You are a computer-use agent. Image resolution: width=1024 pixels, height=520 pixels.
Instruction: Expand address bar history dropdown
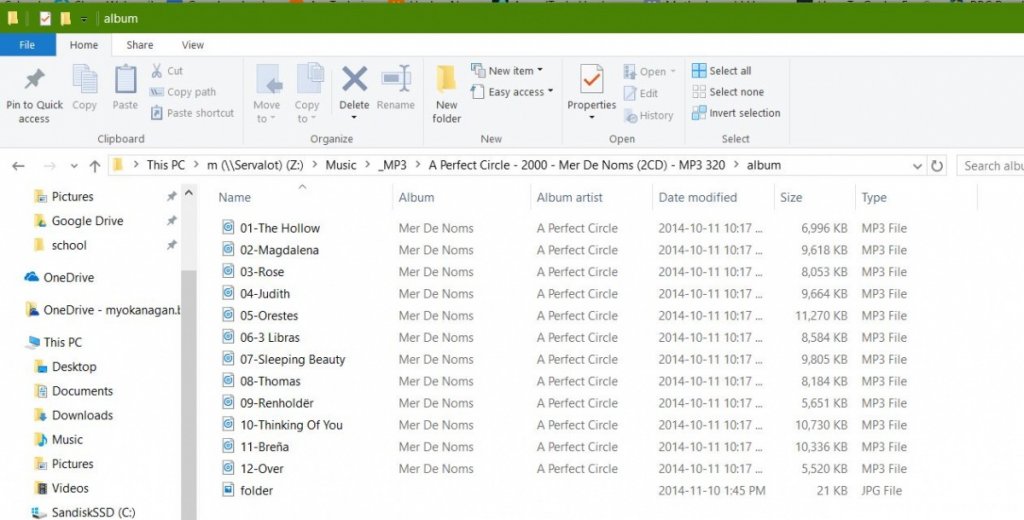pos(917,166)
